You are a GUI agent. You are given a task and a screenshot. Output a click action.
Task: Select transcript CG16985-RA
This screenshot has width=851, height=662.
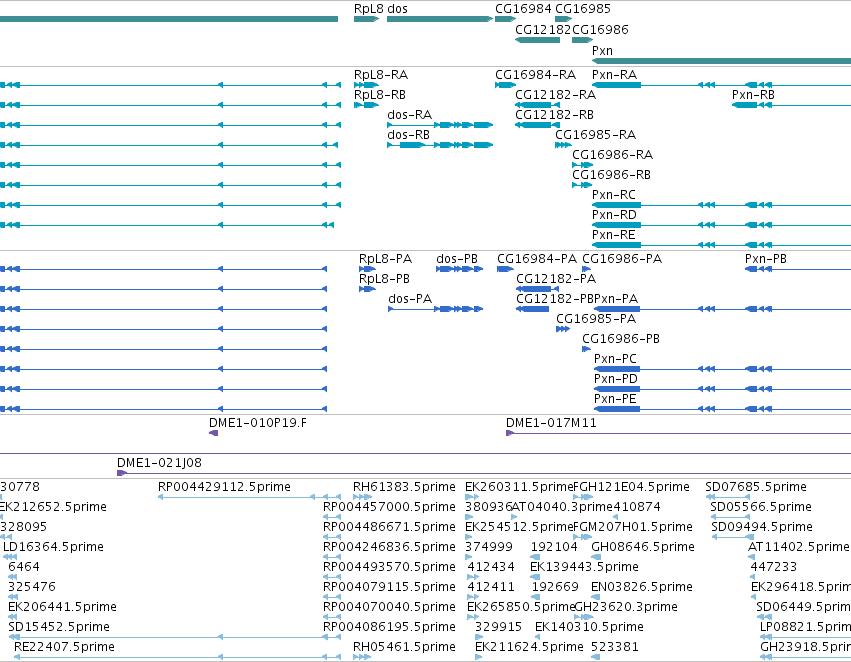pos(595,135)
